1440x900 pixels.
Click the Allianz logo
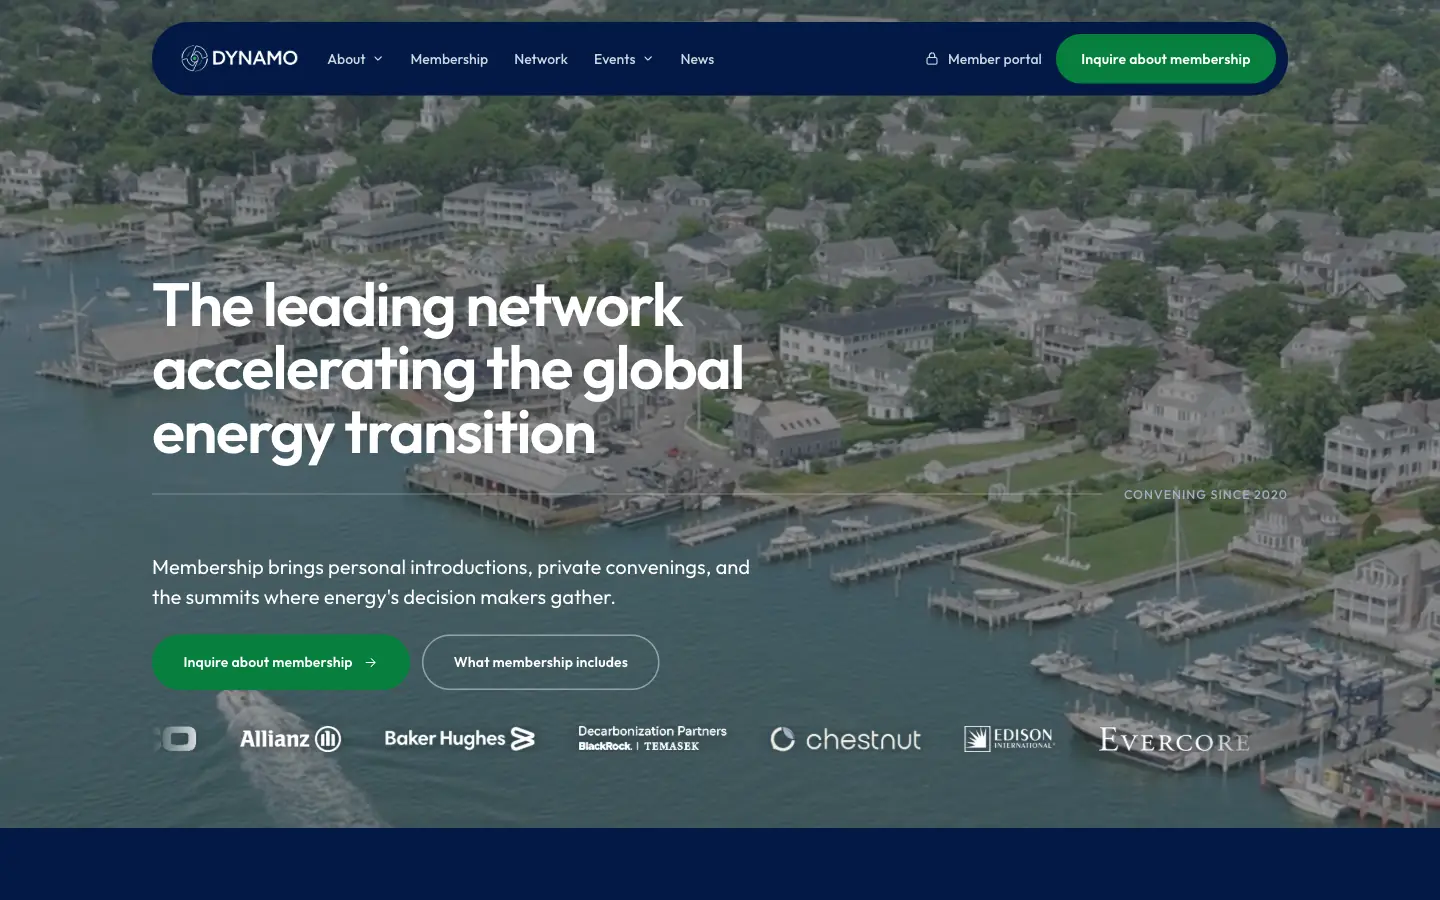(290, 739)
